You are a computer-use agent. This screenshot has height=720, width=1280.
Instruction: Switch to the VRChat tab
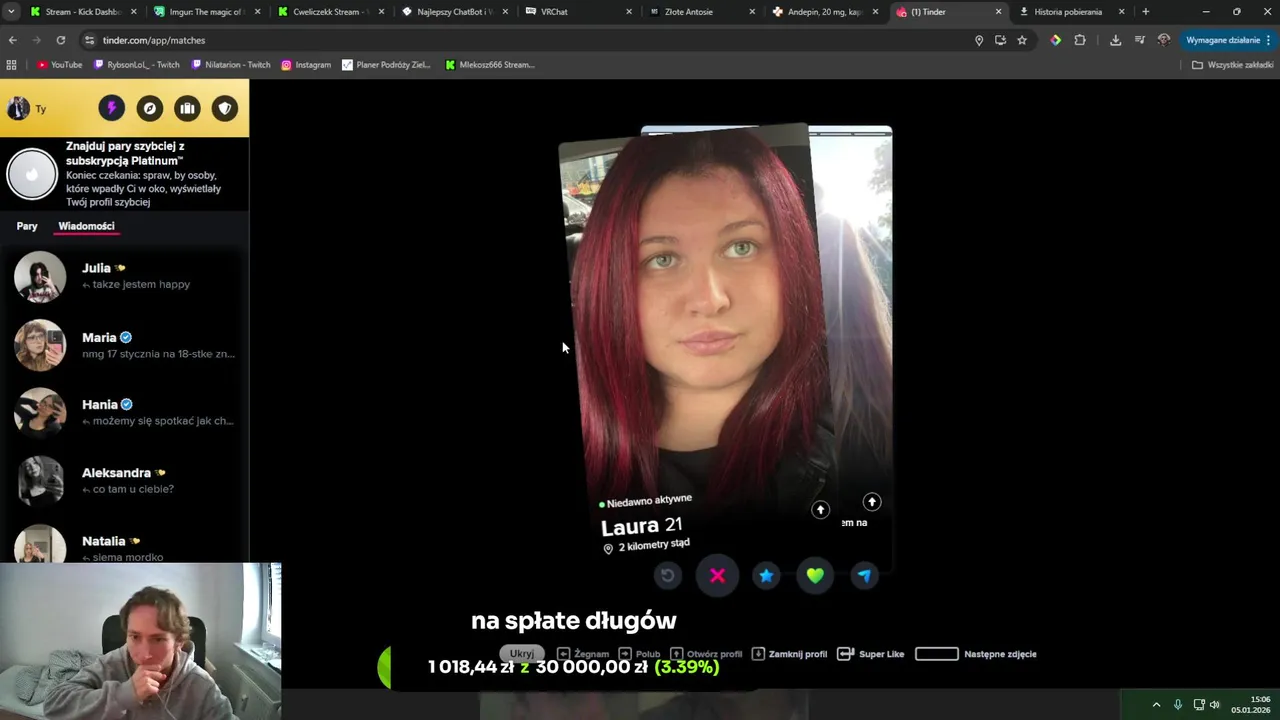[x=578, y=12]
